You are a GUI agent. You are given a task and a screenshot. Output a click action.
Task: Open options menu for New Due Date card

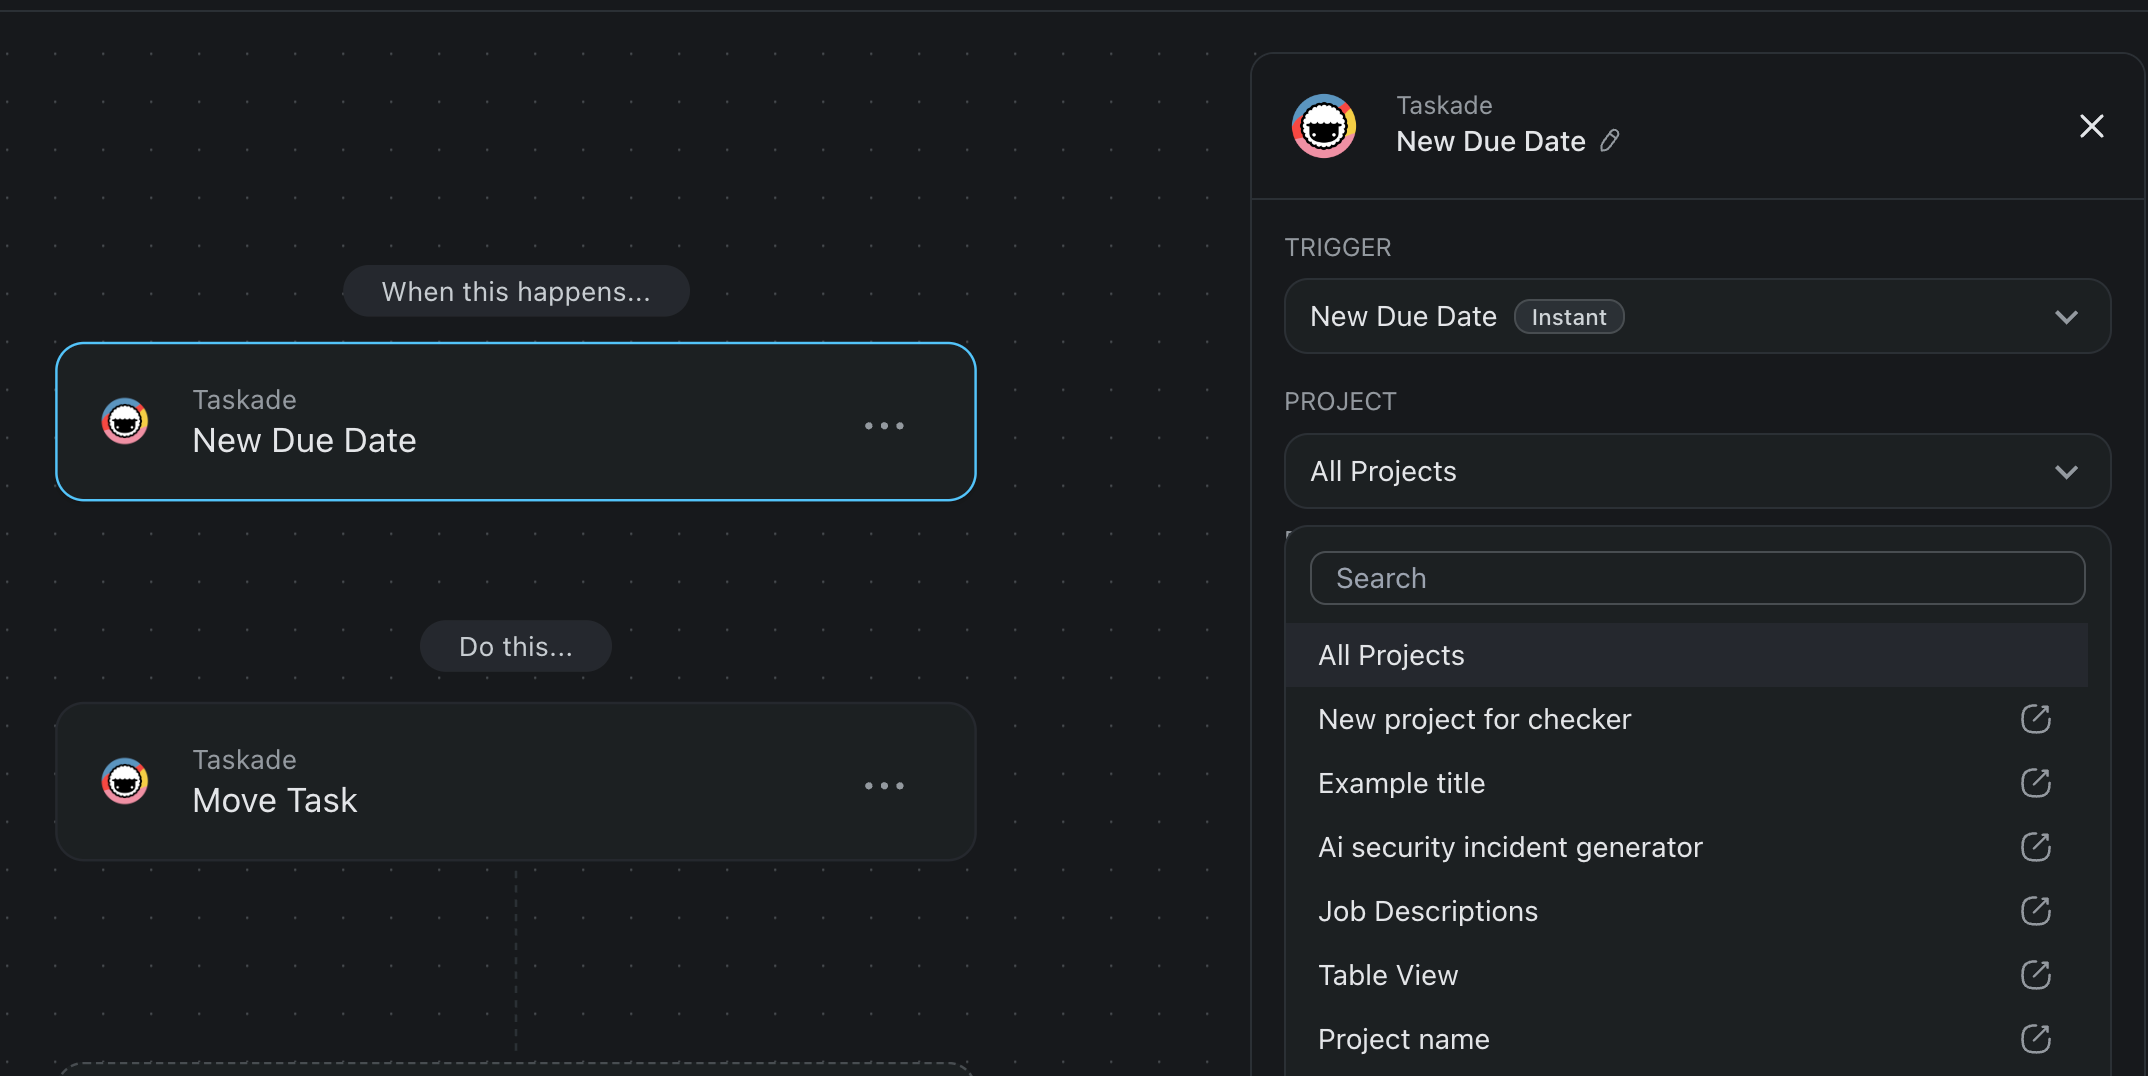pos(884,426)
